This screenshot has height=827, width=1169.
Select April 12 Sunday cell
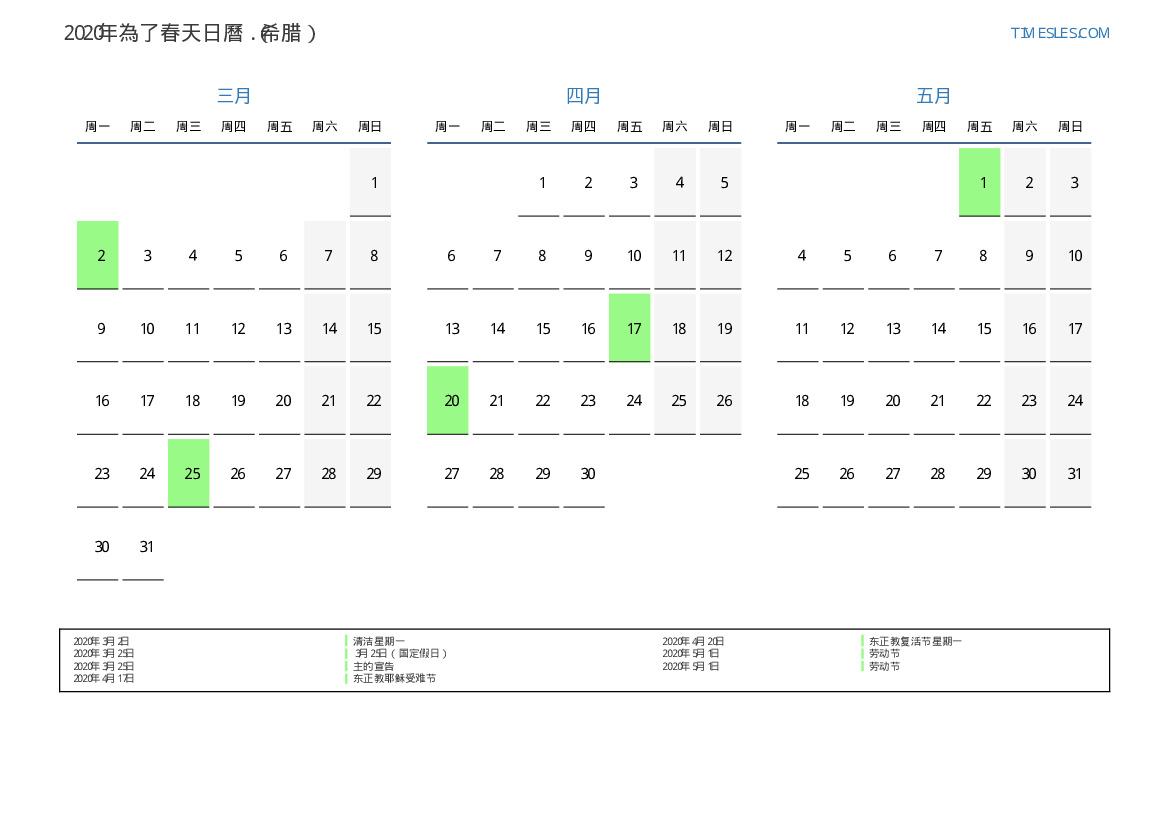(720, 255)
